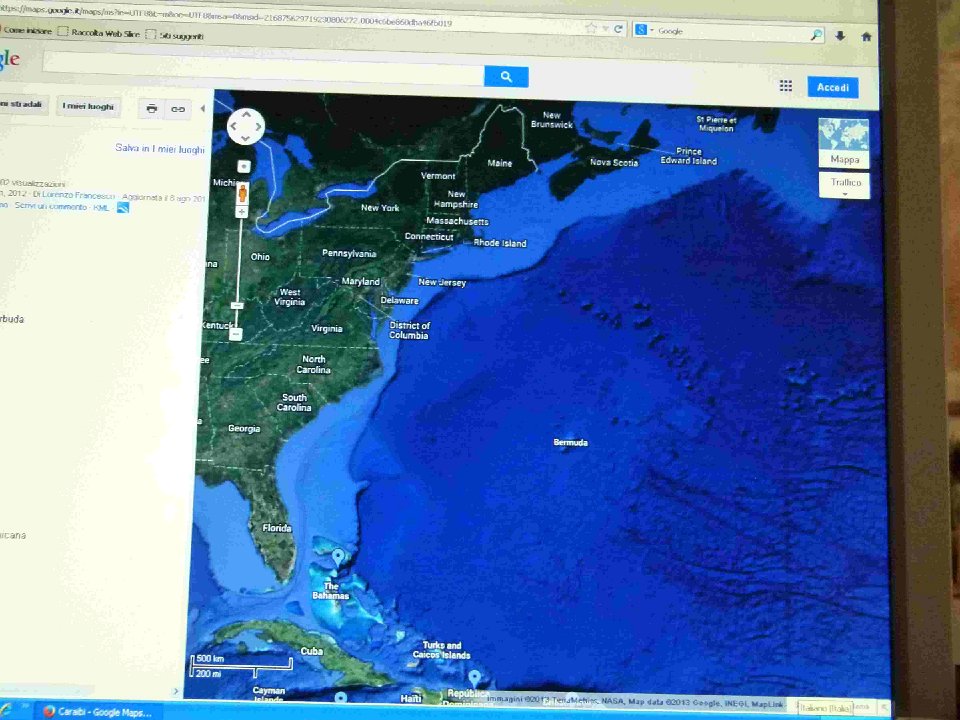Screen dimensions: 960x720
Task: Click the blue maps search button
Action: coord(506,77)
